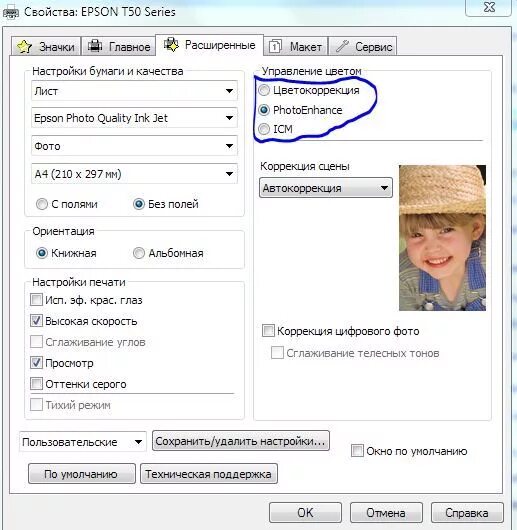This screenshot has width=517, height=530.
Task: Click the printer icon on Главное tab
Action: (95, 46)
